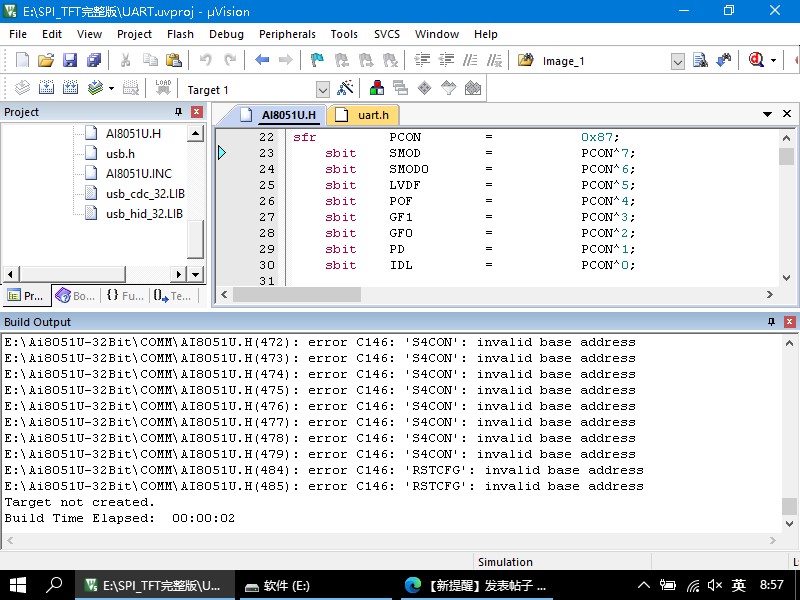Pin the Project panel
Image resolution: width=800 pixels, height=600 pixels.
click(x=179, y=112)
